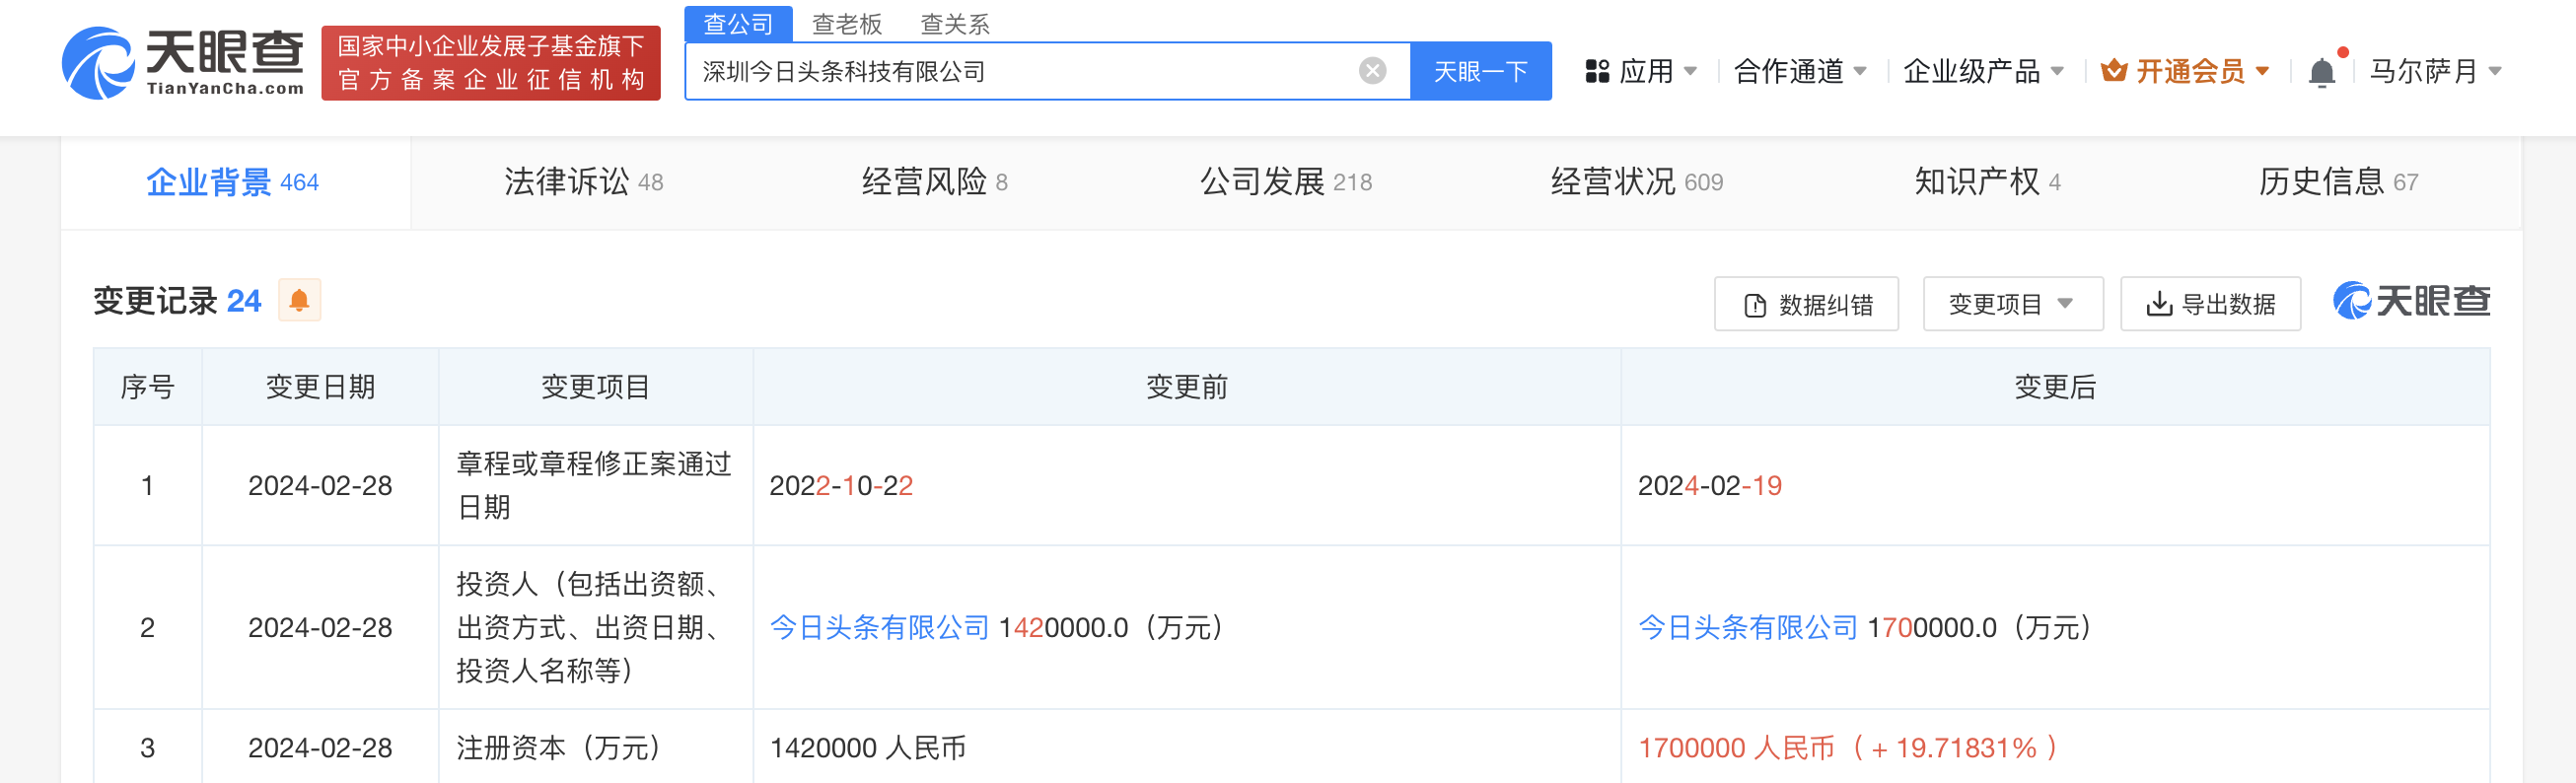Select the 查公司 search tab
Image resolution: width=2576 pixels, height=783 pixels.
coord(738,24)
